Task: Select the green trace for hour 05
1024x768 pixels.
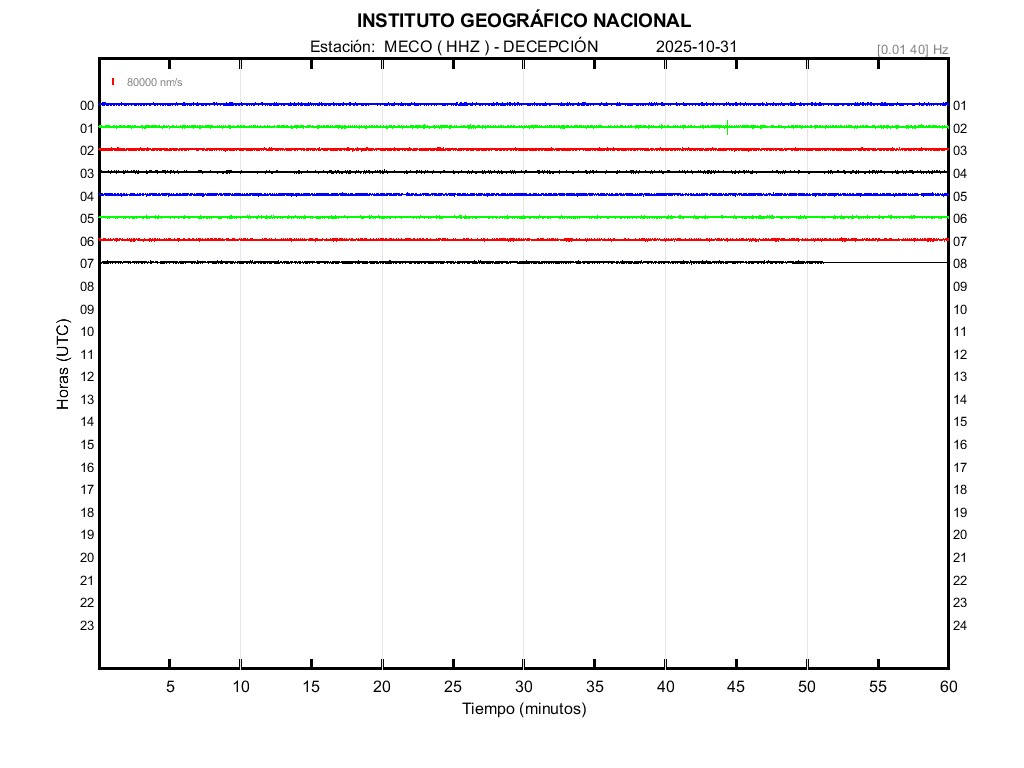Action: tap(400, 217)
